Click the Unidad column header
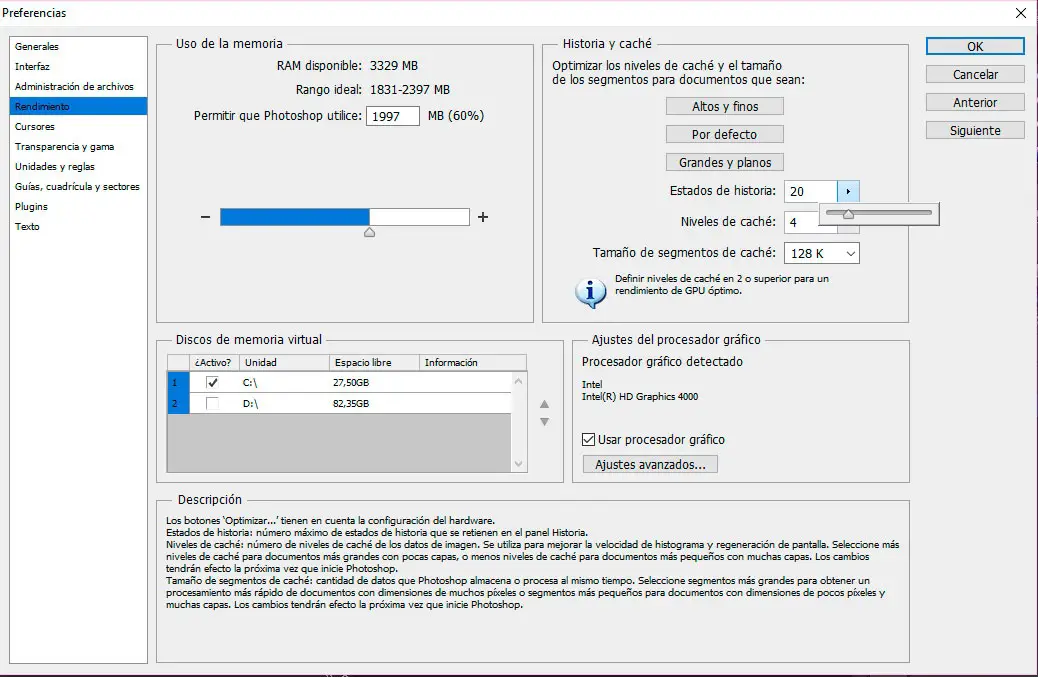The width and height of the screenshot is (1038, 677). (285, 363)
